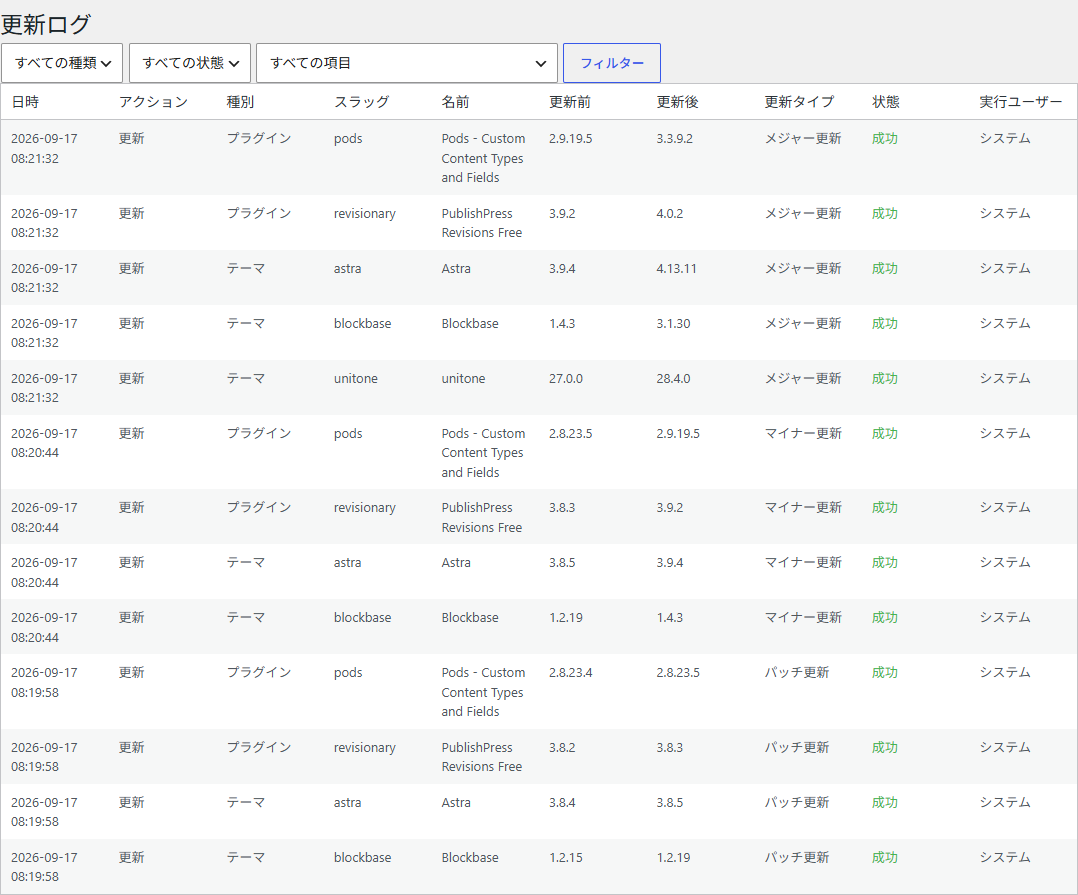
Task: Click version 4.0.2 of revisionary
Action: (670, 213)
